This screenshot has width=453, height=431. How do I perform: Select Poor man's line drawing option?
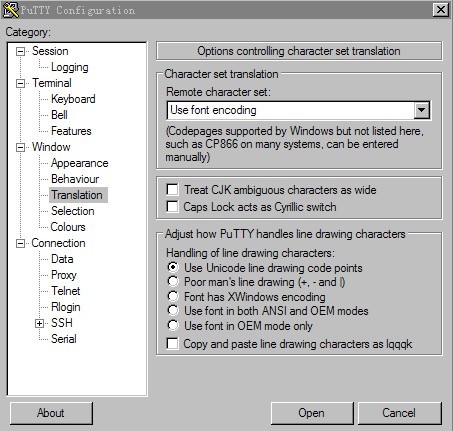(173, 282)
